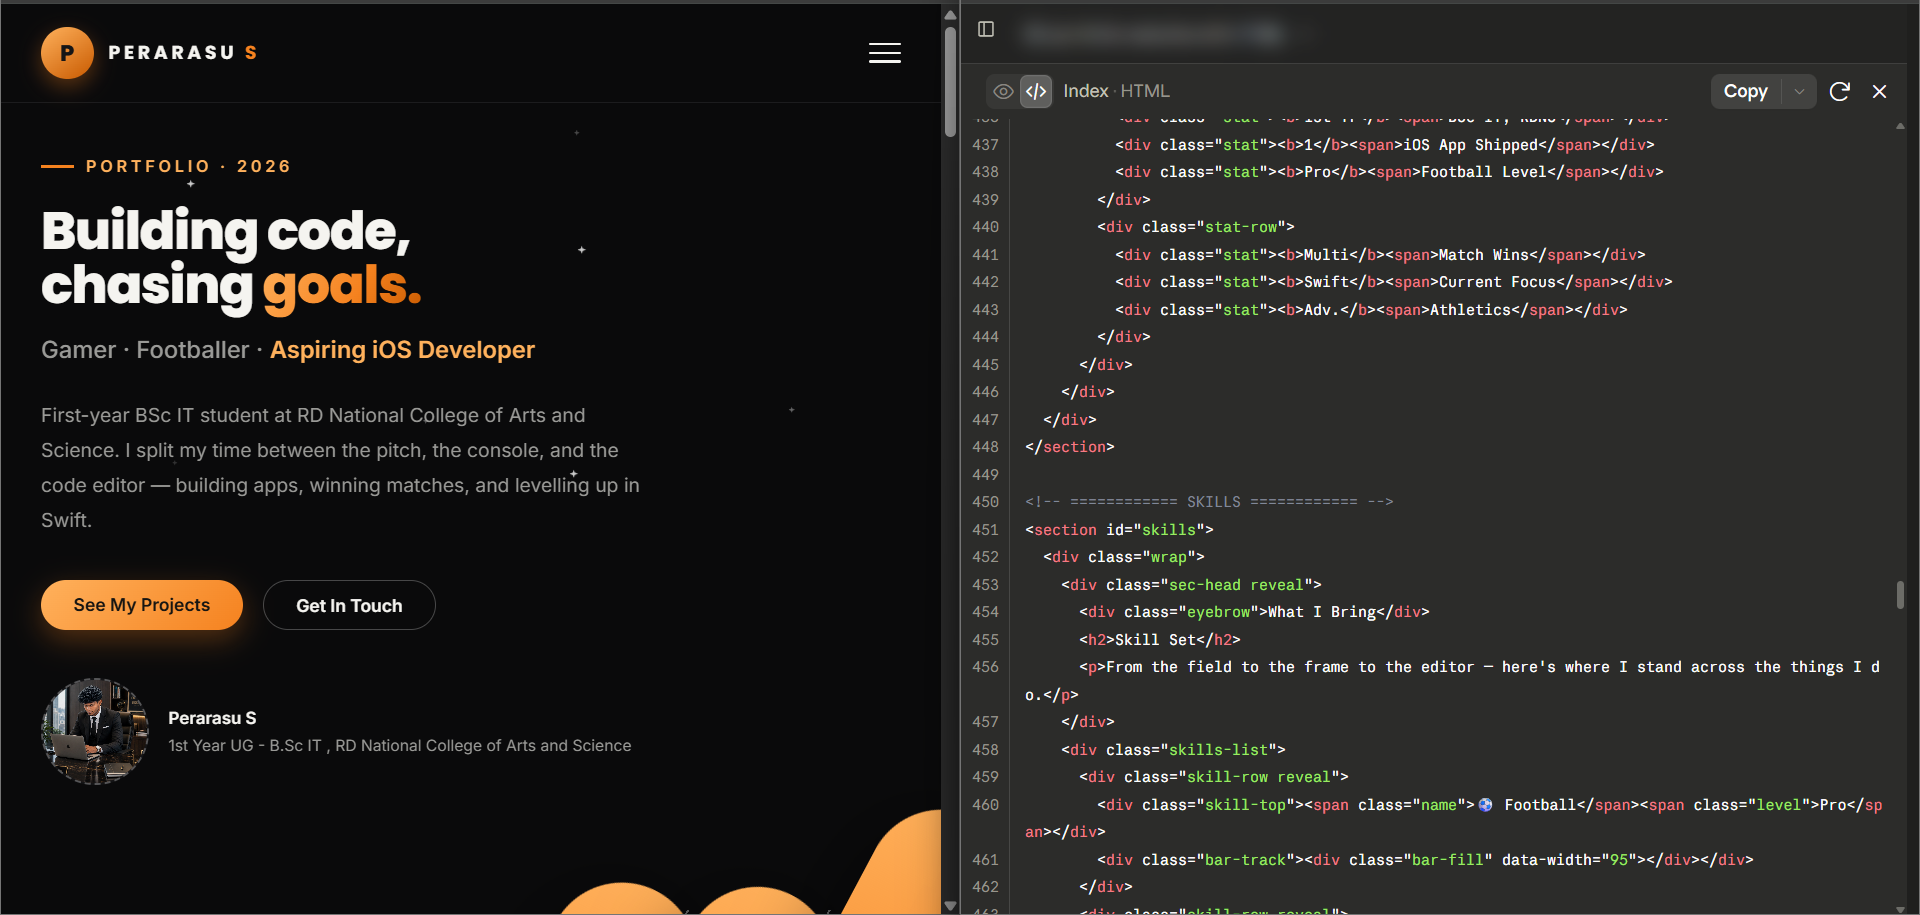Click the scroll-up arrow of preview scrollbar
This screenshot has width=1920, height=915.
(x=950, y=14)
